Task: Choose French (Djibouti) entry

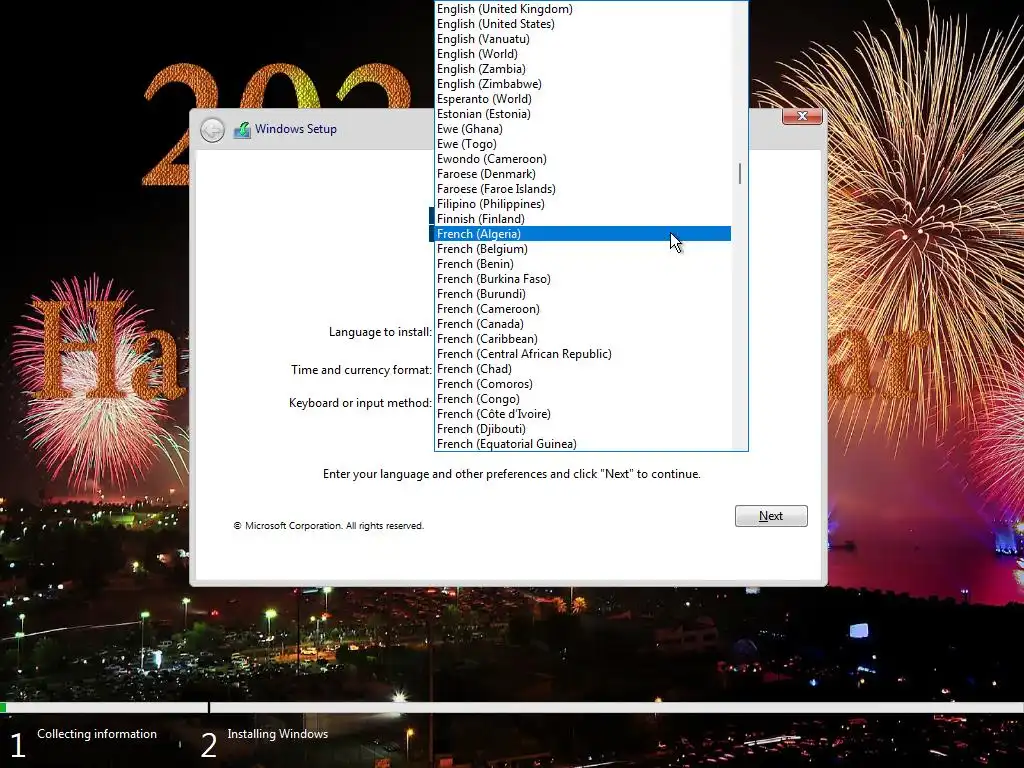Action: tap(583, 429)
